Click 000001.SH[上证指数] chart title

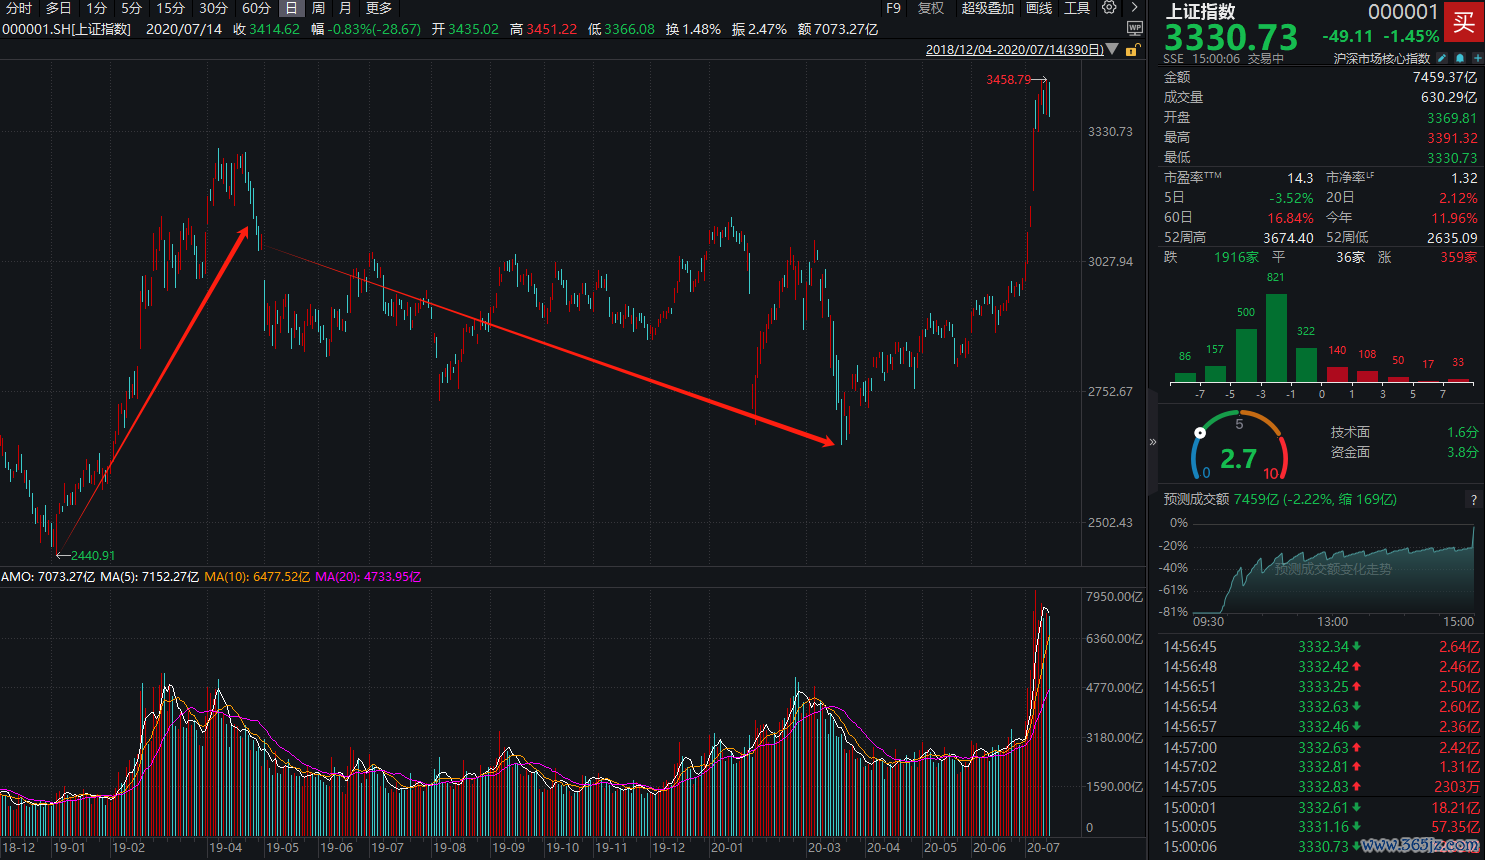click(67, 29)
